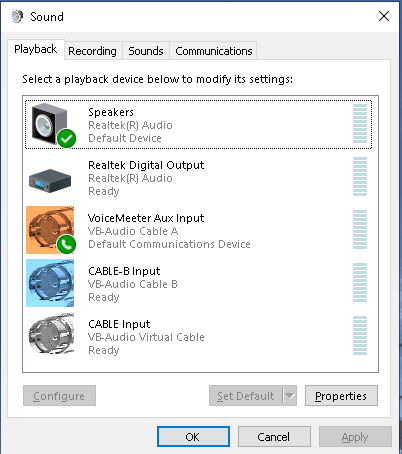Click 'VB-Audio Cable B' description text
The image size is (402, 454).
133,284
